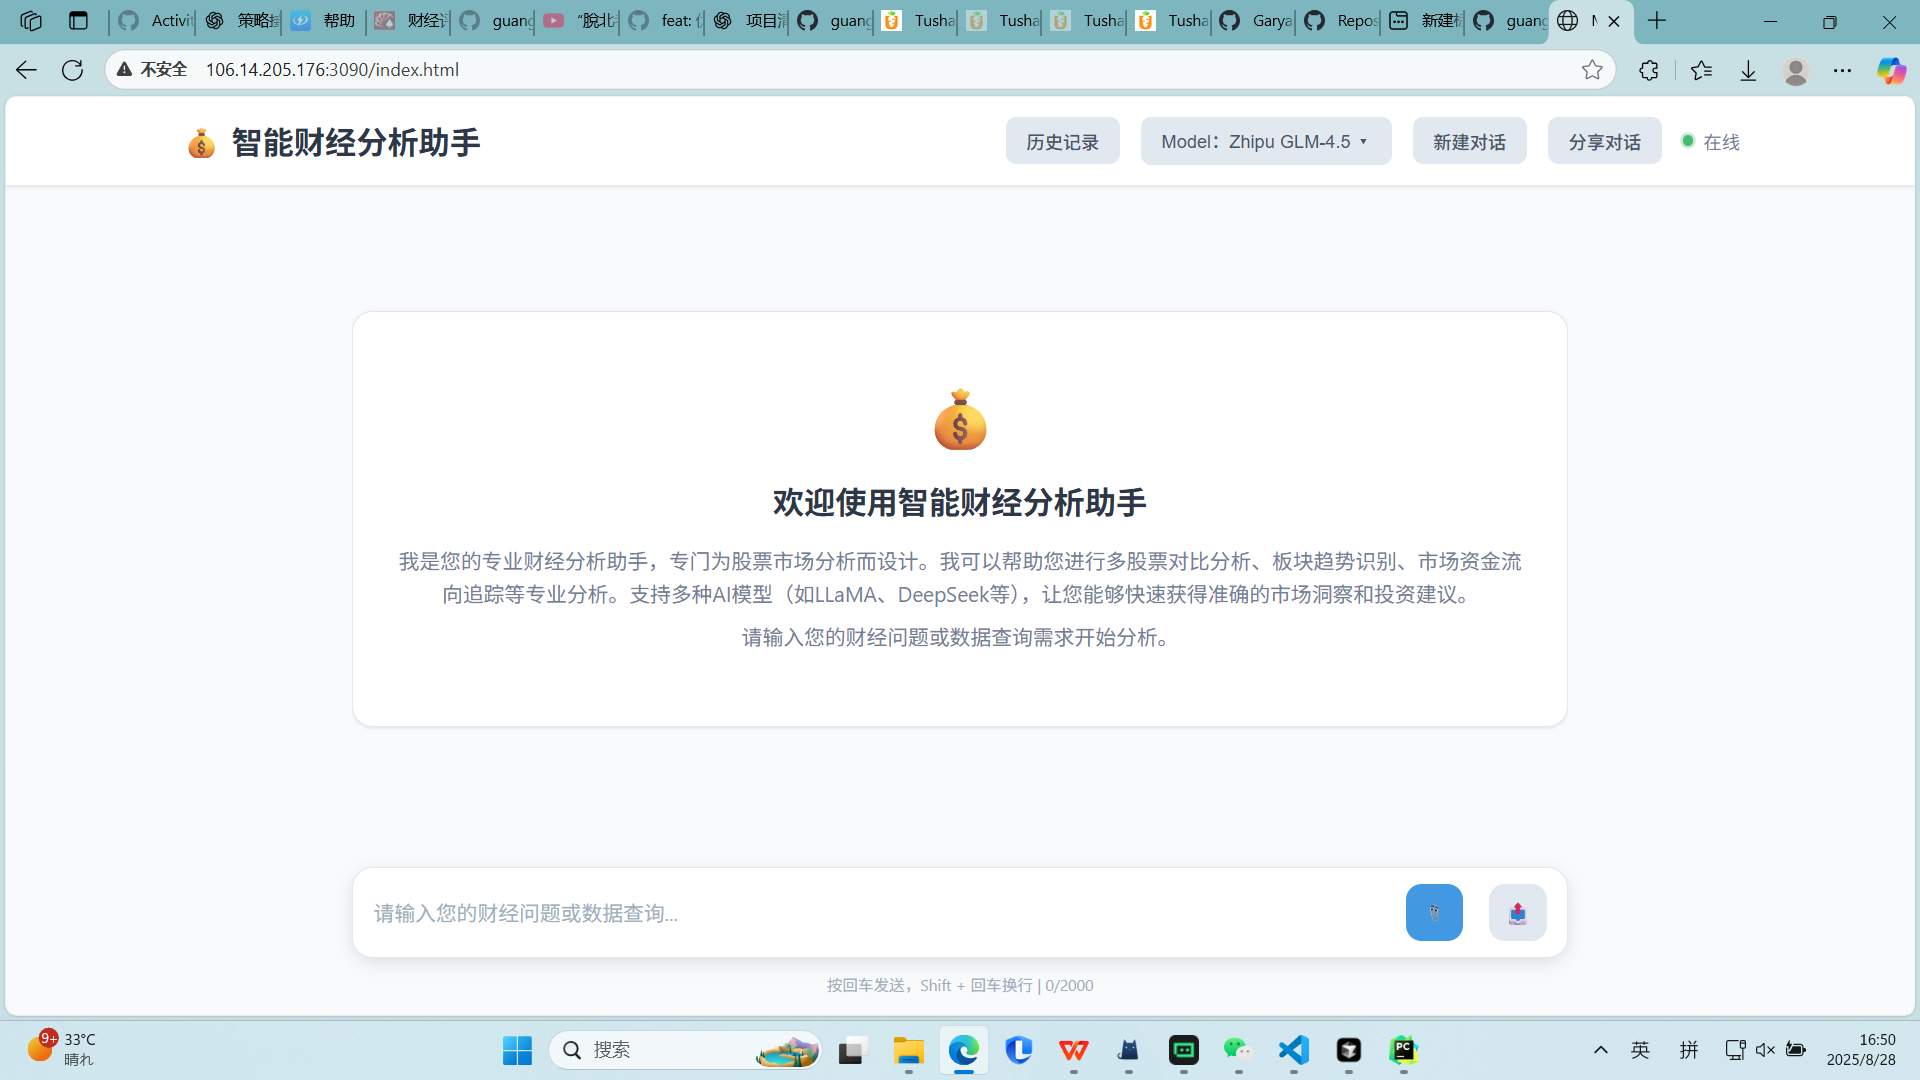Click the welcome heading 欢迎使用智能财经分析助手
Image resolution: width=1920 pixels, height=1080 pixels.
click(959, 503)
